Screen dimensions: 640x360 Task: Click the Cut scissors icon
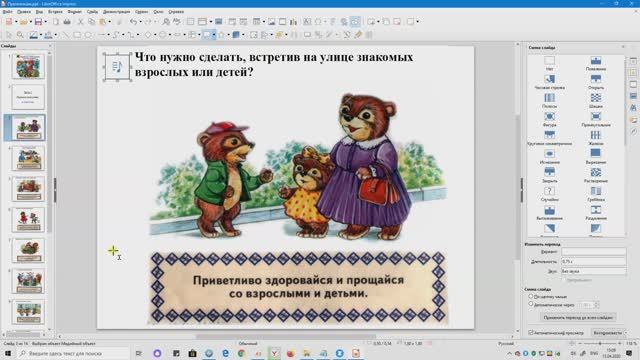coord(80,22)
